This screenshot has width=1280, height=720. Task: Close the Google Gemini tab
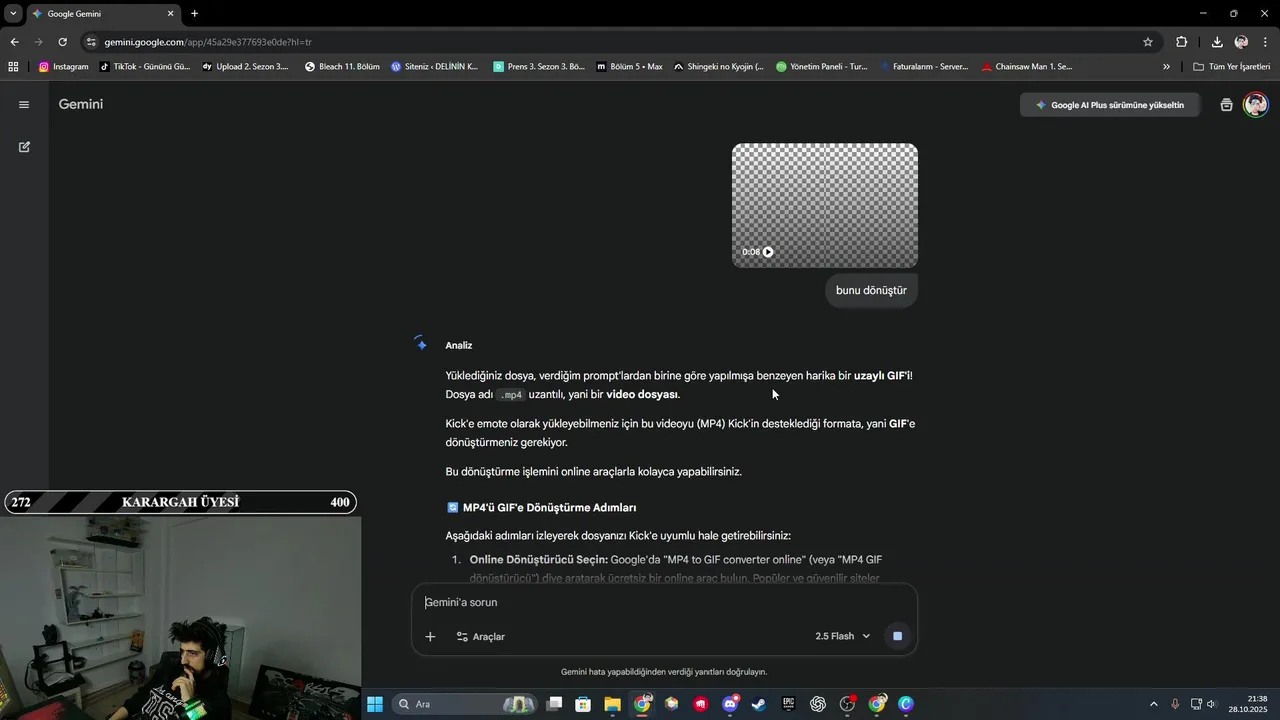(x=170, y=14)
